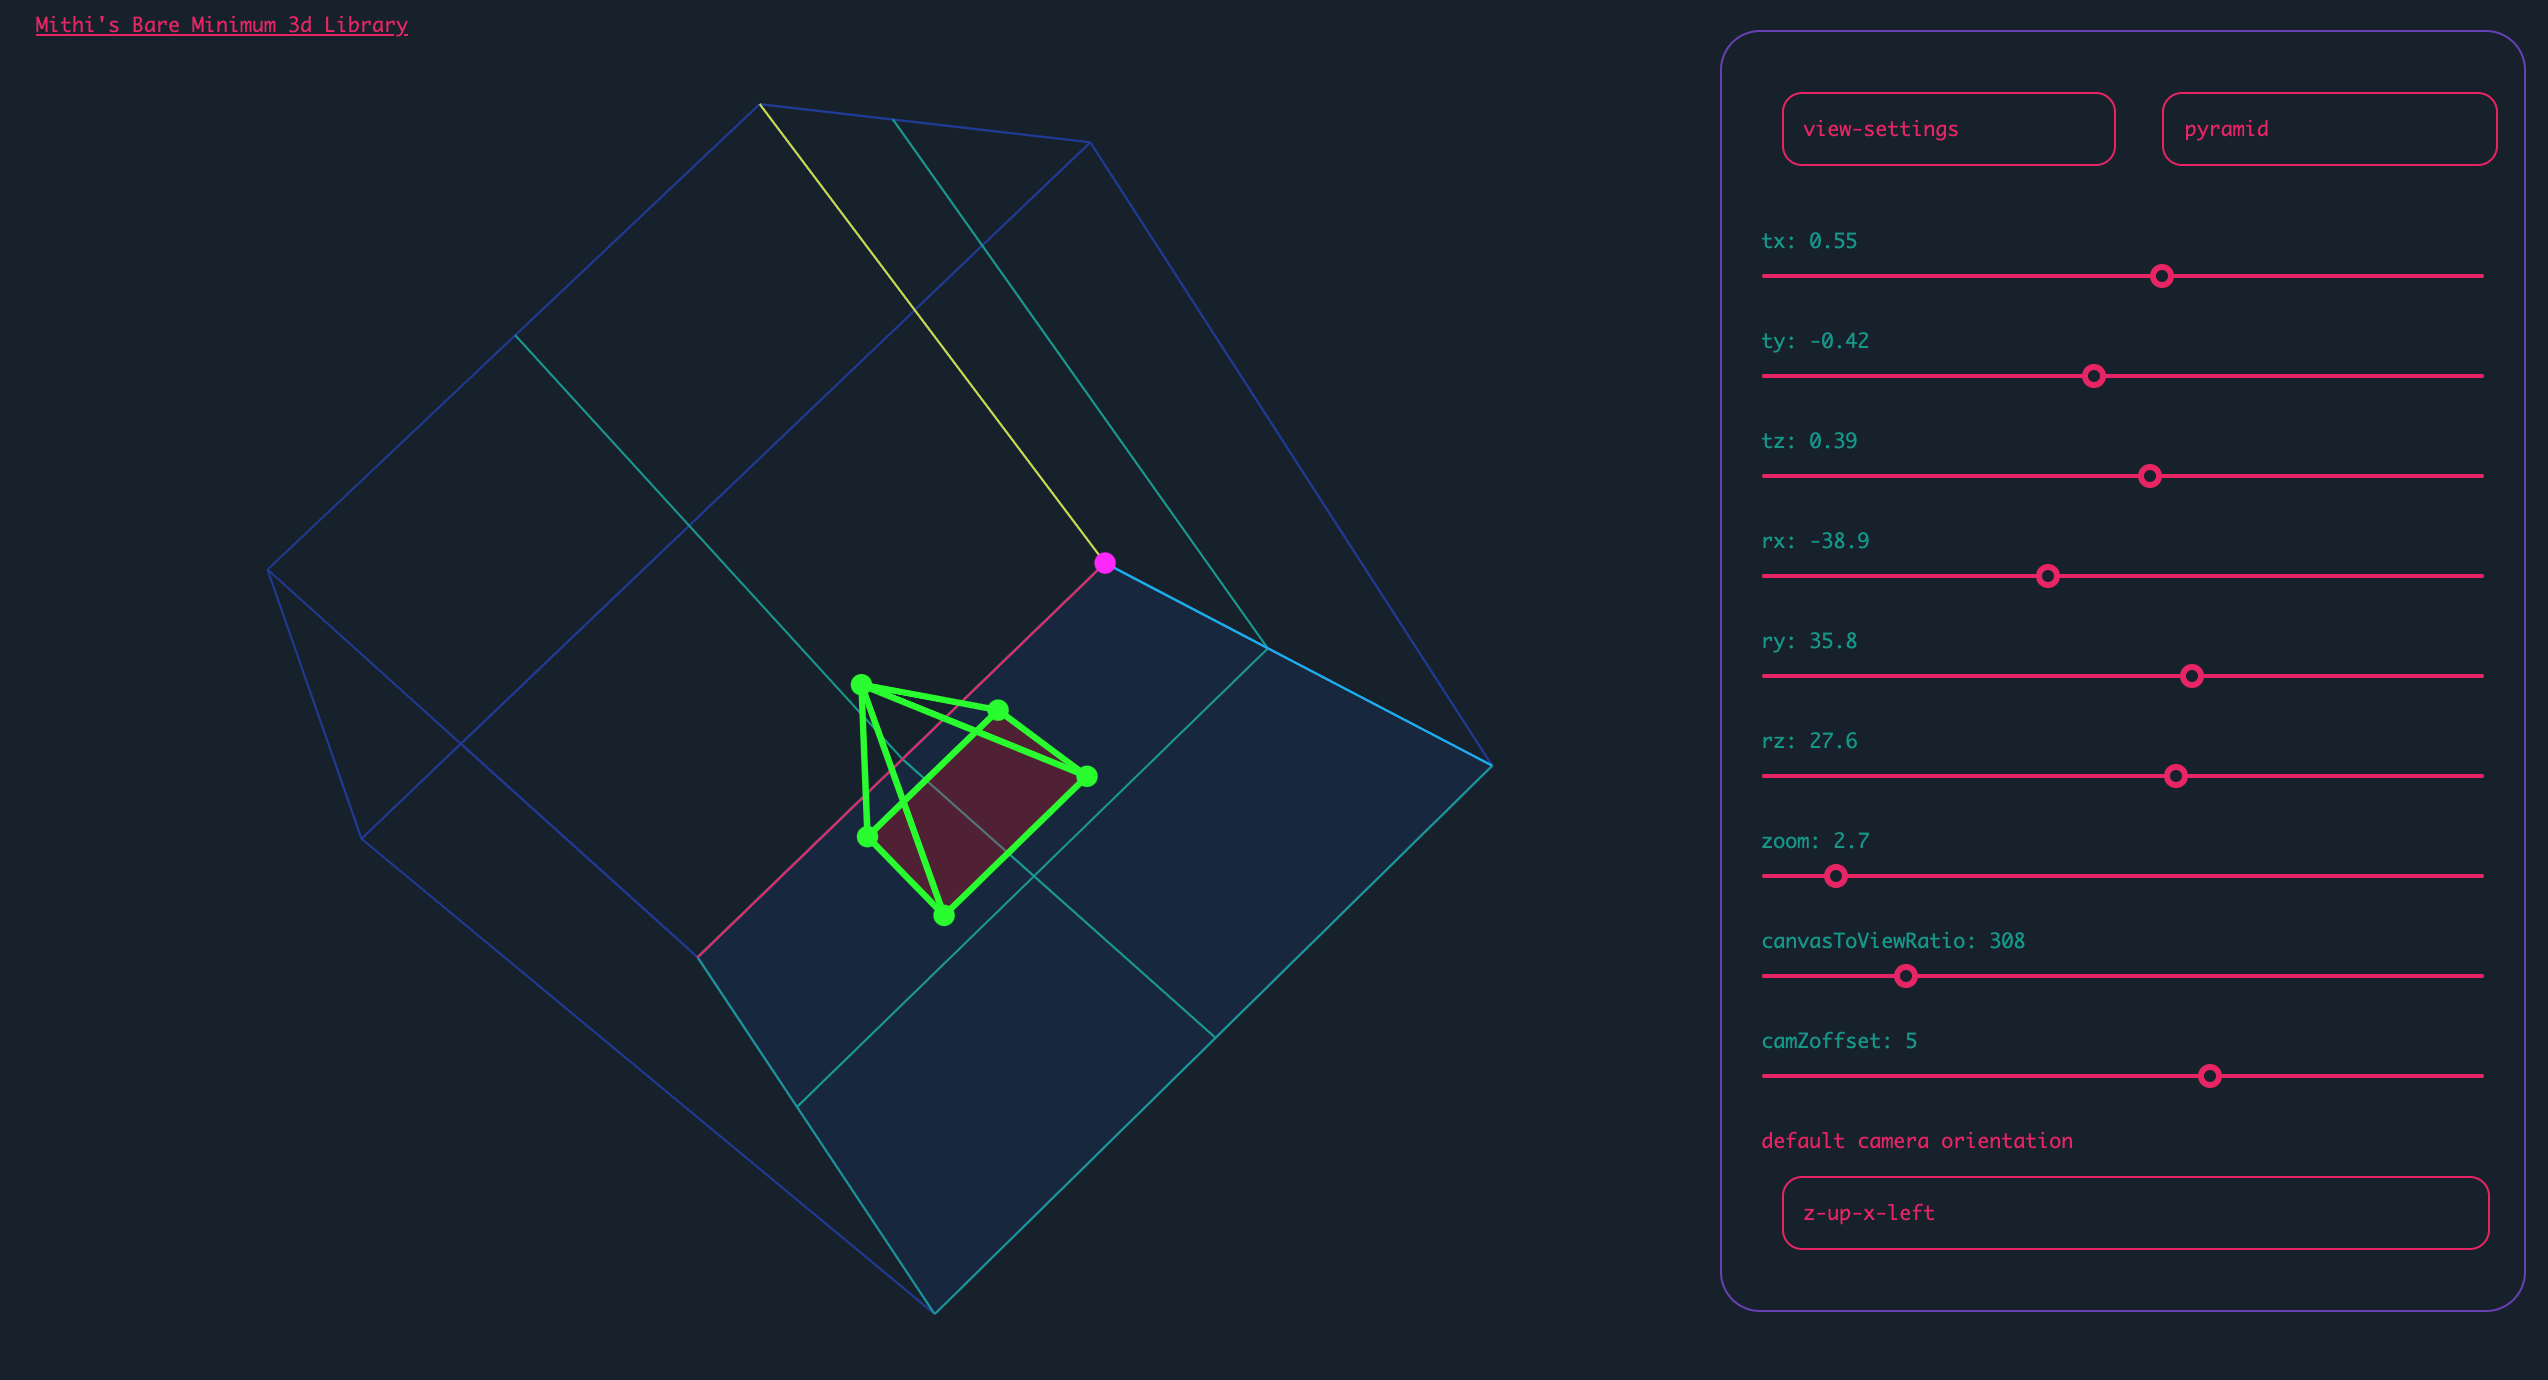Click the pyramid's rightmost green vertex
Viewport: 2548px width, 1380px height.
(1087, 776)
